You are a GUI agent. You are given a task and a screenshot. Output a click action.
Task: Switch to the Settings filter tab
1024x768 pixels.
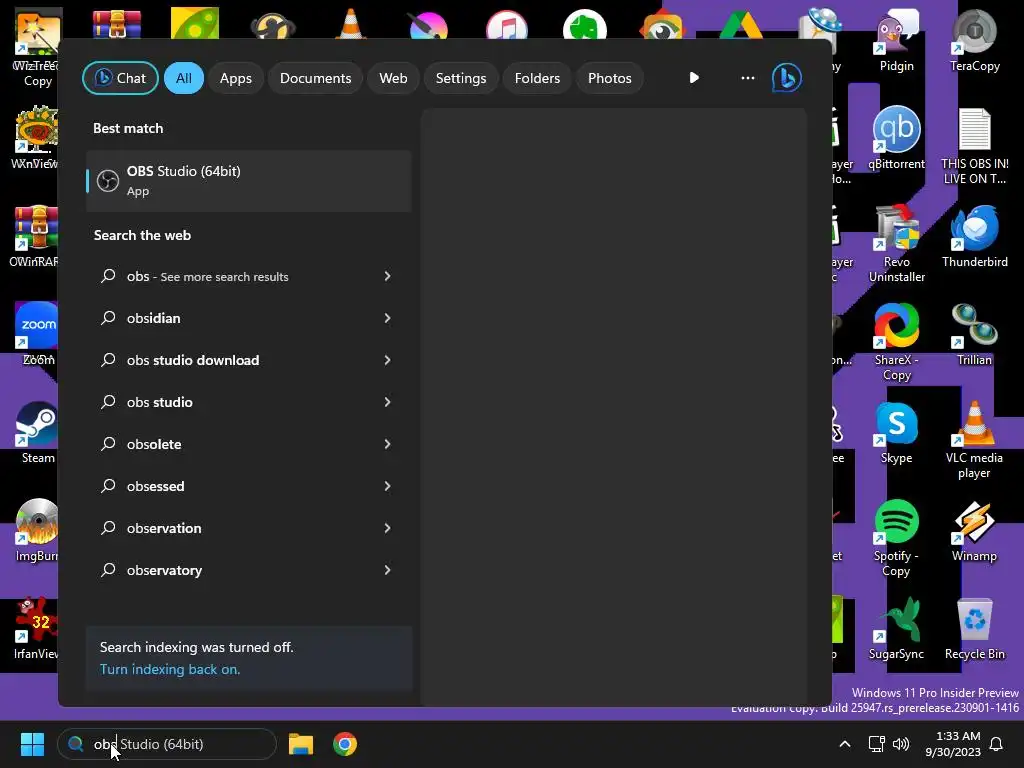[x=461, y=78]
